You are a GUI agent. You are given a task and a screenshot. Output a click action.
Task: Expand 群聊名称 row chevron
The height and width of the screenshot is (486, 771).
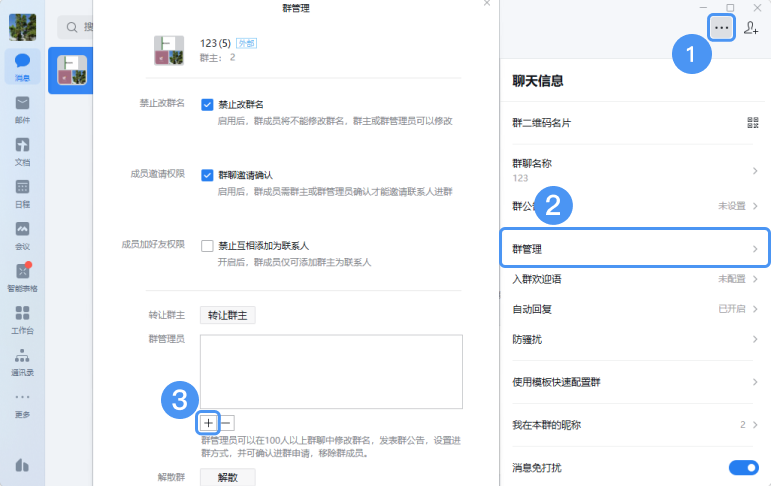click(x=755, y=171)
